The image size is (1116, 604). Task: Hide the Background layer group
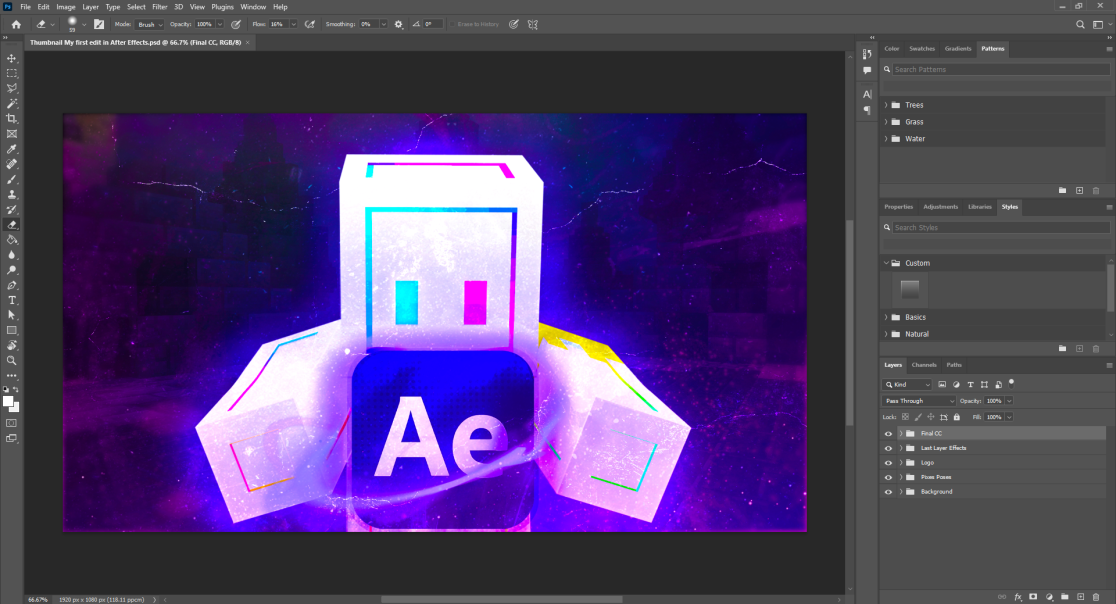888,492
